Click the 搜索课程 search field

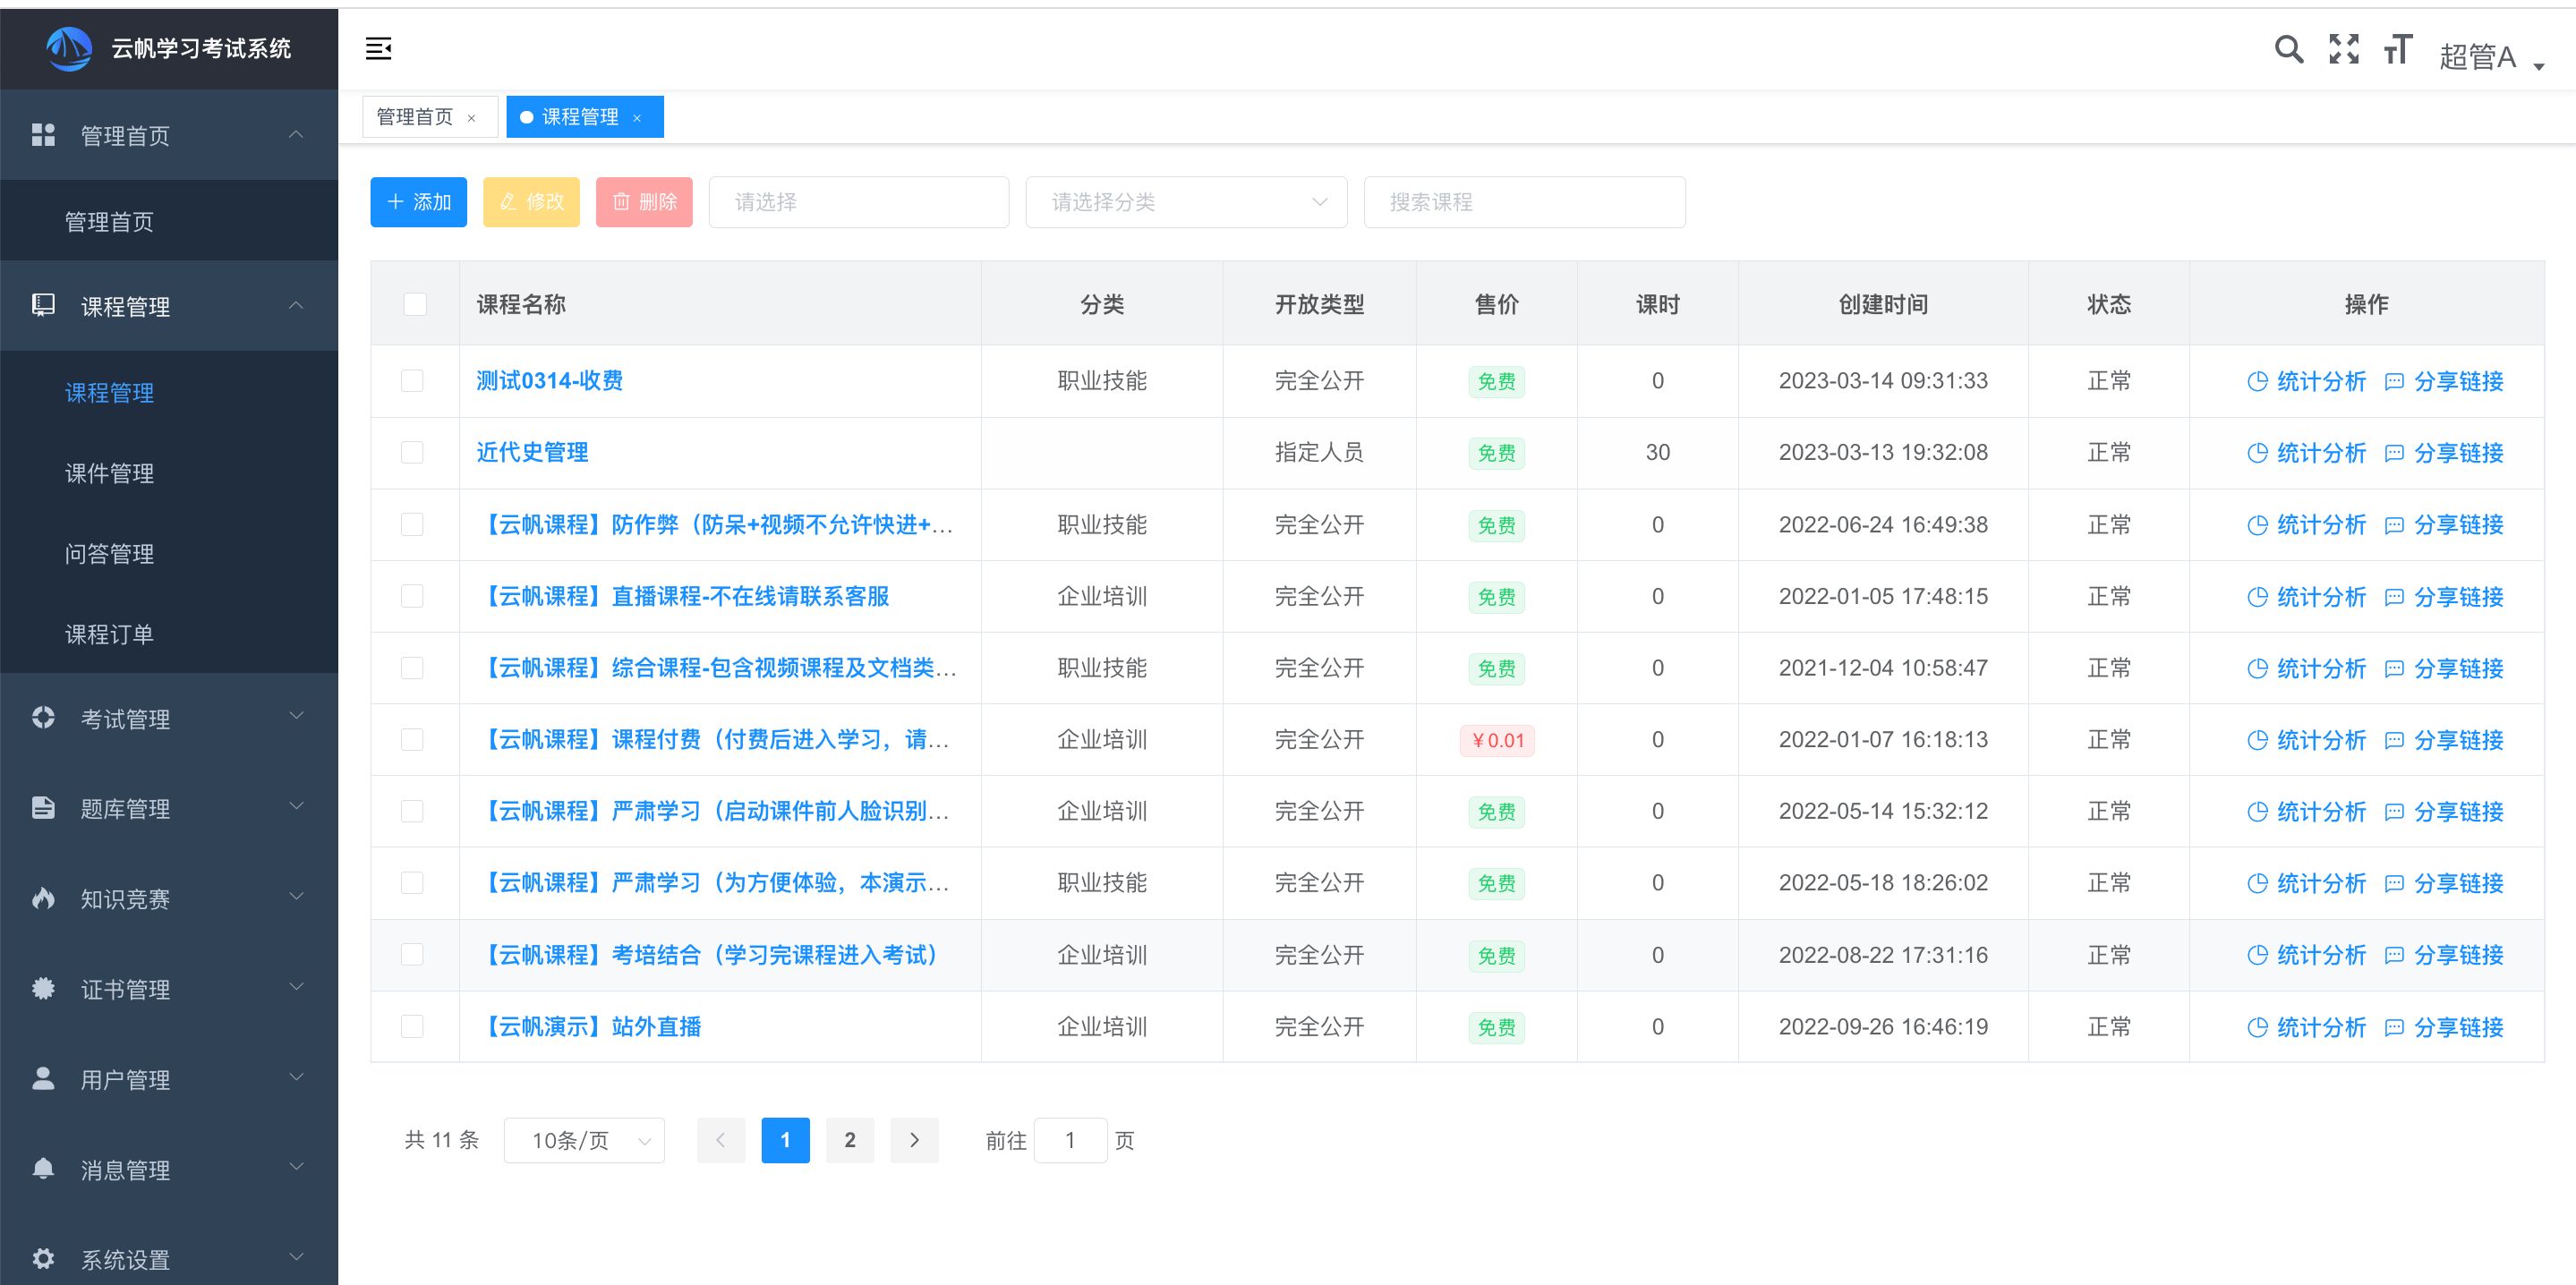tap(1524, 202)
